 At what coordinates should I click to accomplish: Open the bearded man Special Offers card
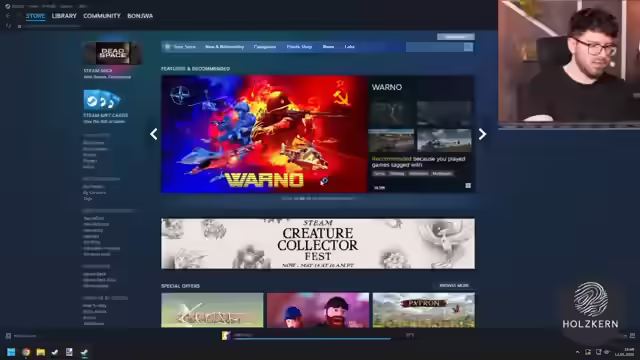pyautogui.click(x=318, y=310)
